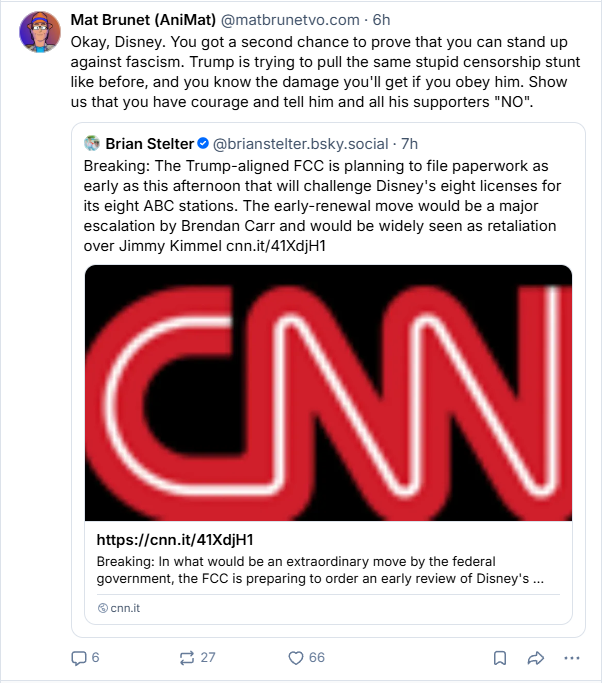Open the globe icon beside cnn.it
The height and width of the screenshot is (683, 603).
[x=103, y=608]
